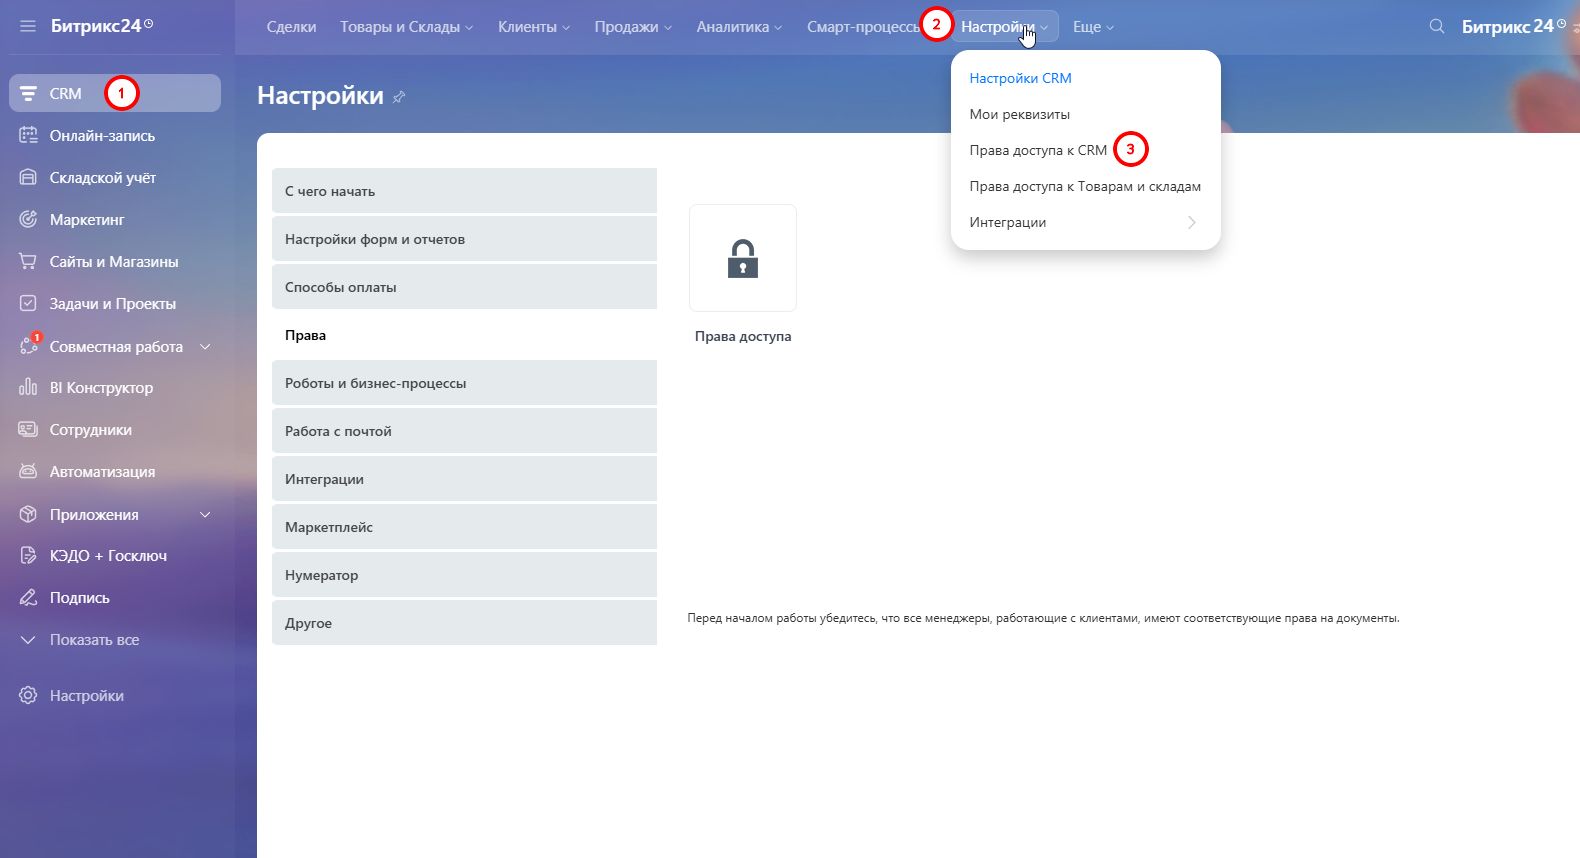Choose Мои реквизиты from the dropdown
The width and height of the screenshot is (1580, 858).
point(1019,114)
